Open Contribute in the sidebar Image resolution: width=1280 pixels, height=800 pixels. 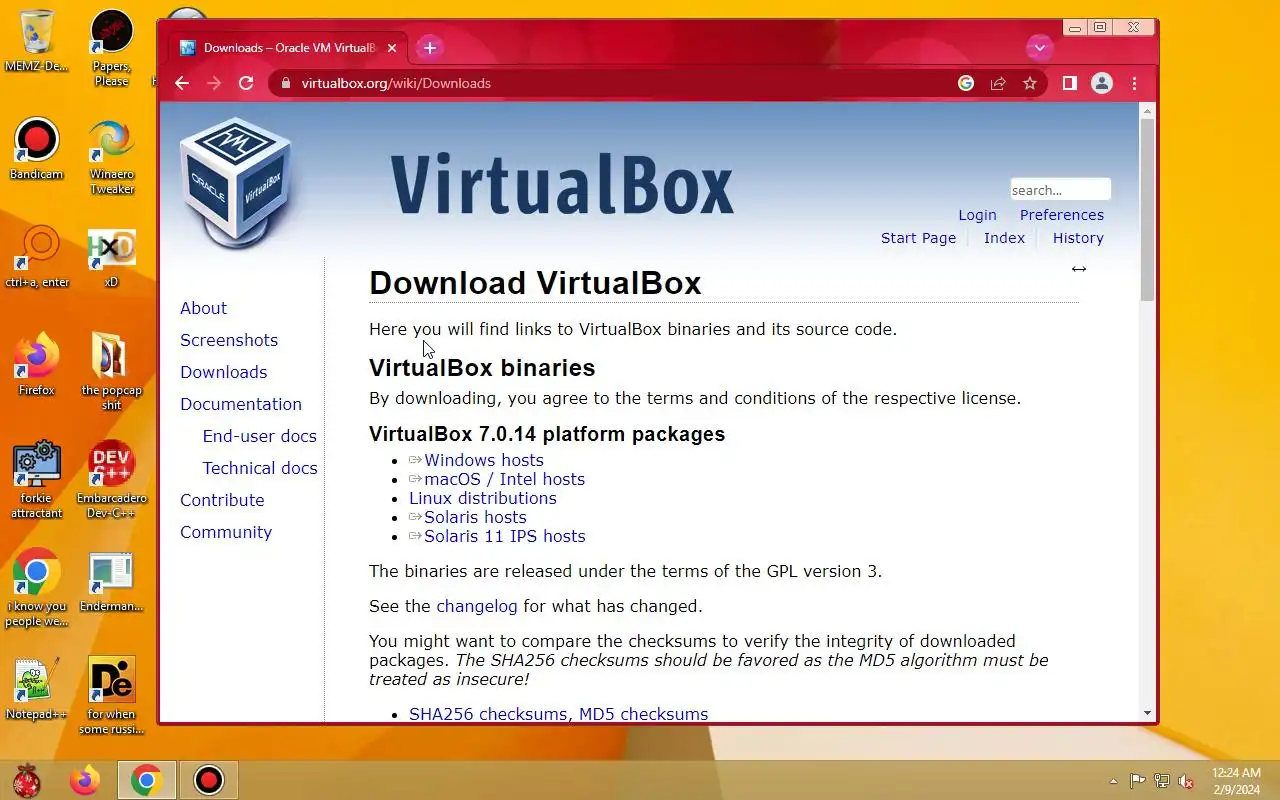coord(222,500)
